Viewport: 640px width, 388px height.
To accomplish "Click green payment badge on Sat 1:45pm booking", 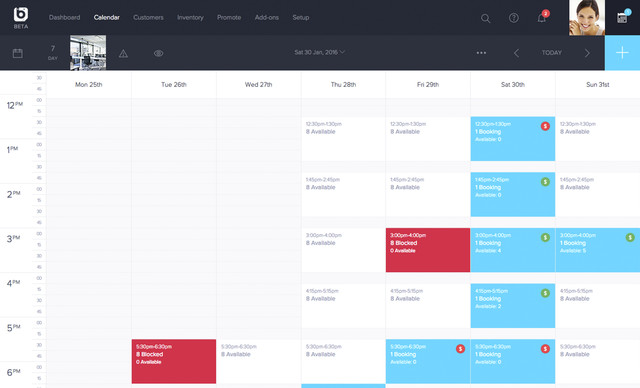I will click(x=545, y=182).
